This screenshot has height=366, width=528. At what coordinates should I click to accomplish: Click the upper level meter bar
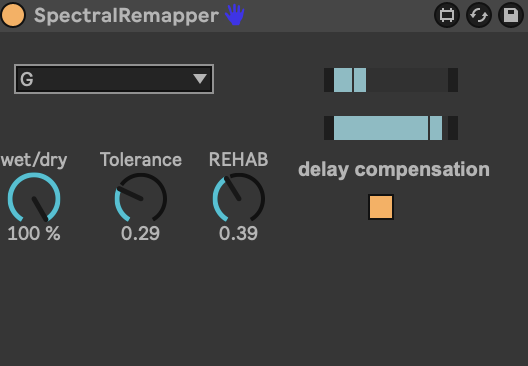[391, 80]
